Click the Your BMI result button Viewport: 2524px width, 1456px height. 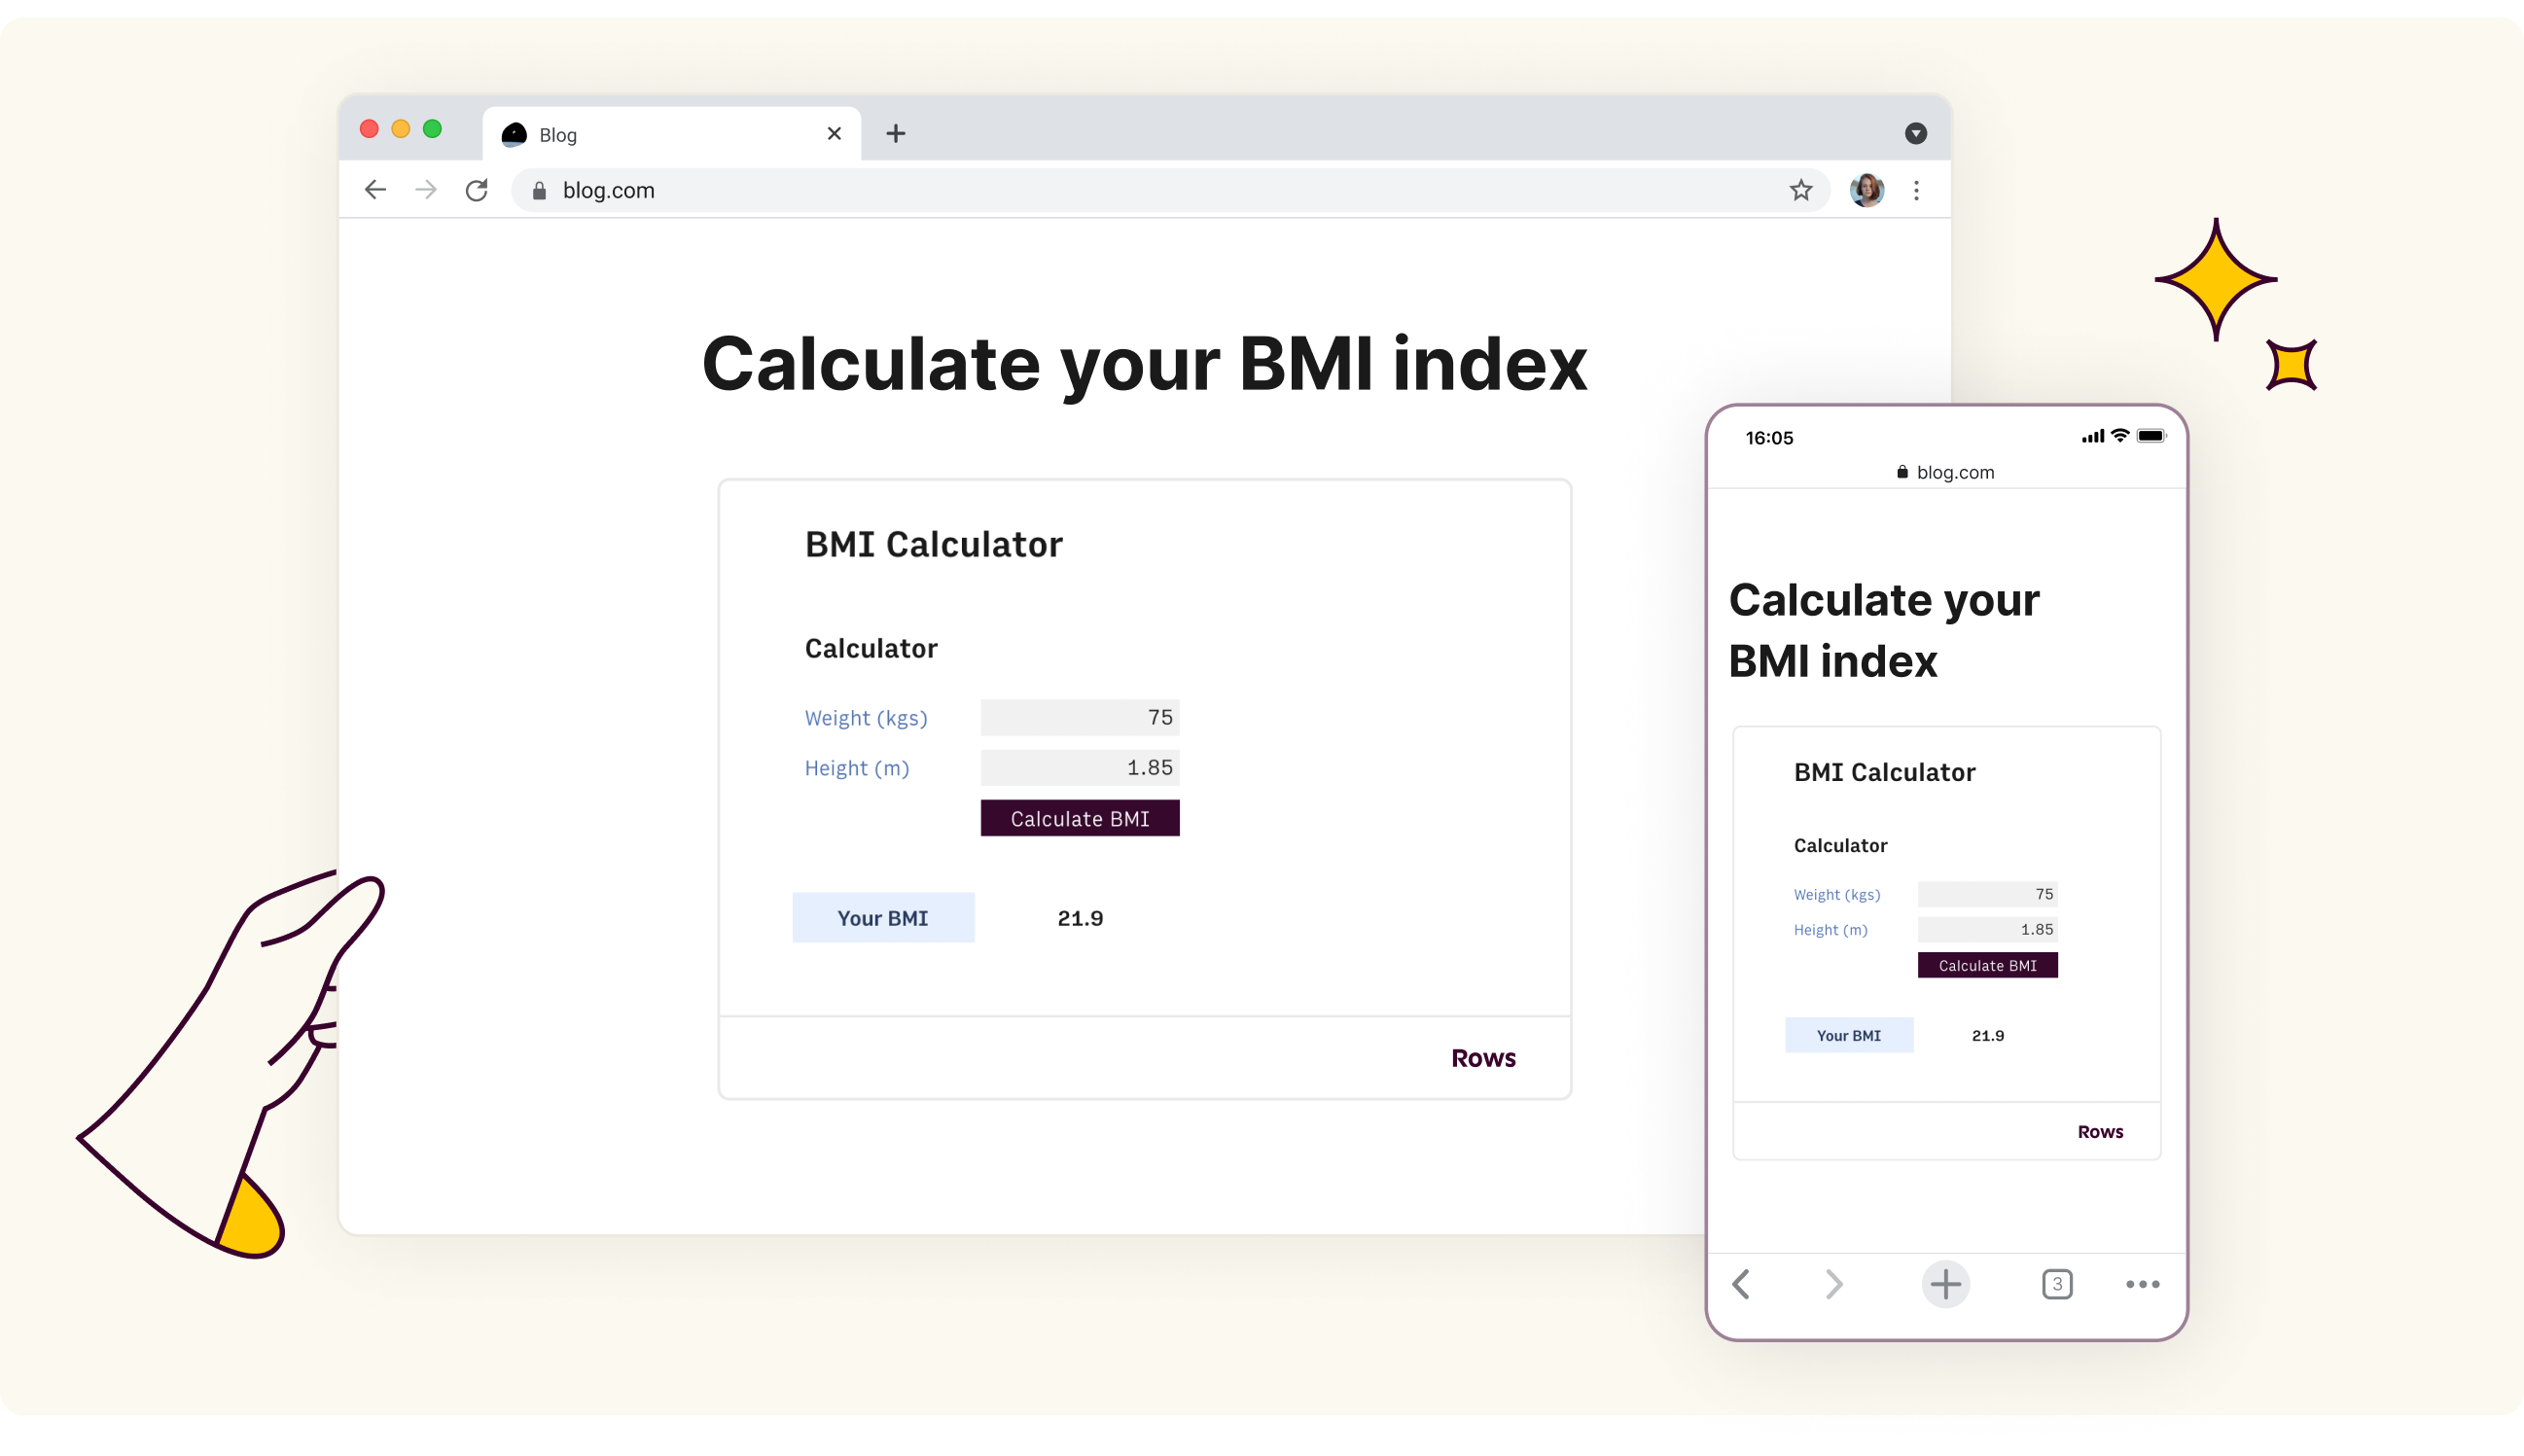[x=882, y=917]
